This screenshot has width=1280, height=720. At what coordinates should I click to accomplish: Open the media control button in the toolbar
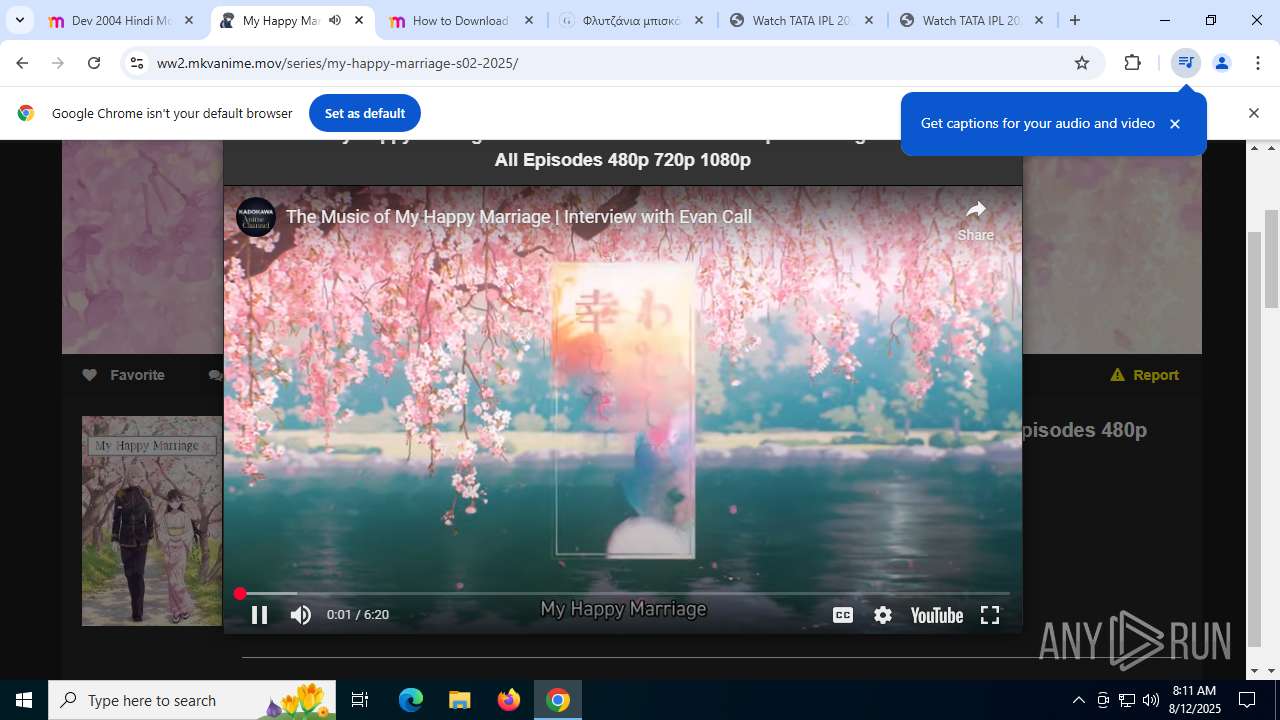coord(1186,63)
